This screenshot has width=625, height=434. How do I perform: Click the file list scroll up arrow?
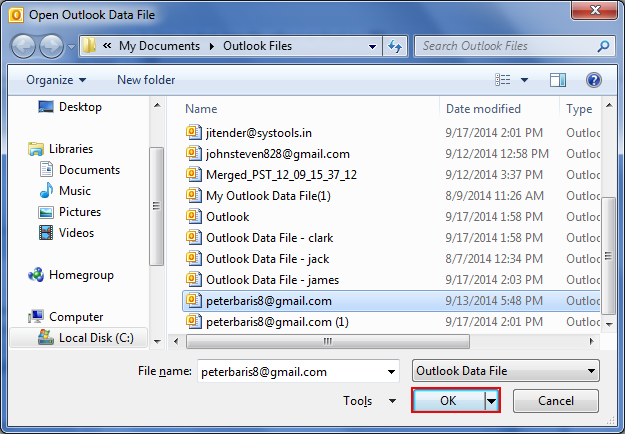tap(609, 105)
